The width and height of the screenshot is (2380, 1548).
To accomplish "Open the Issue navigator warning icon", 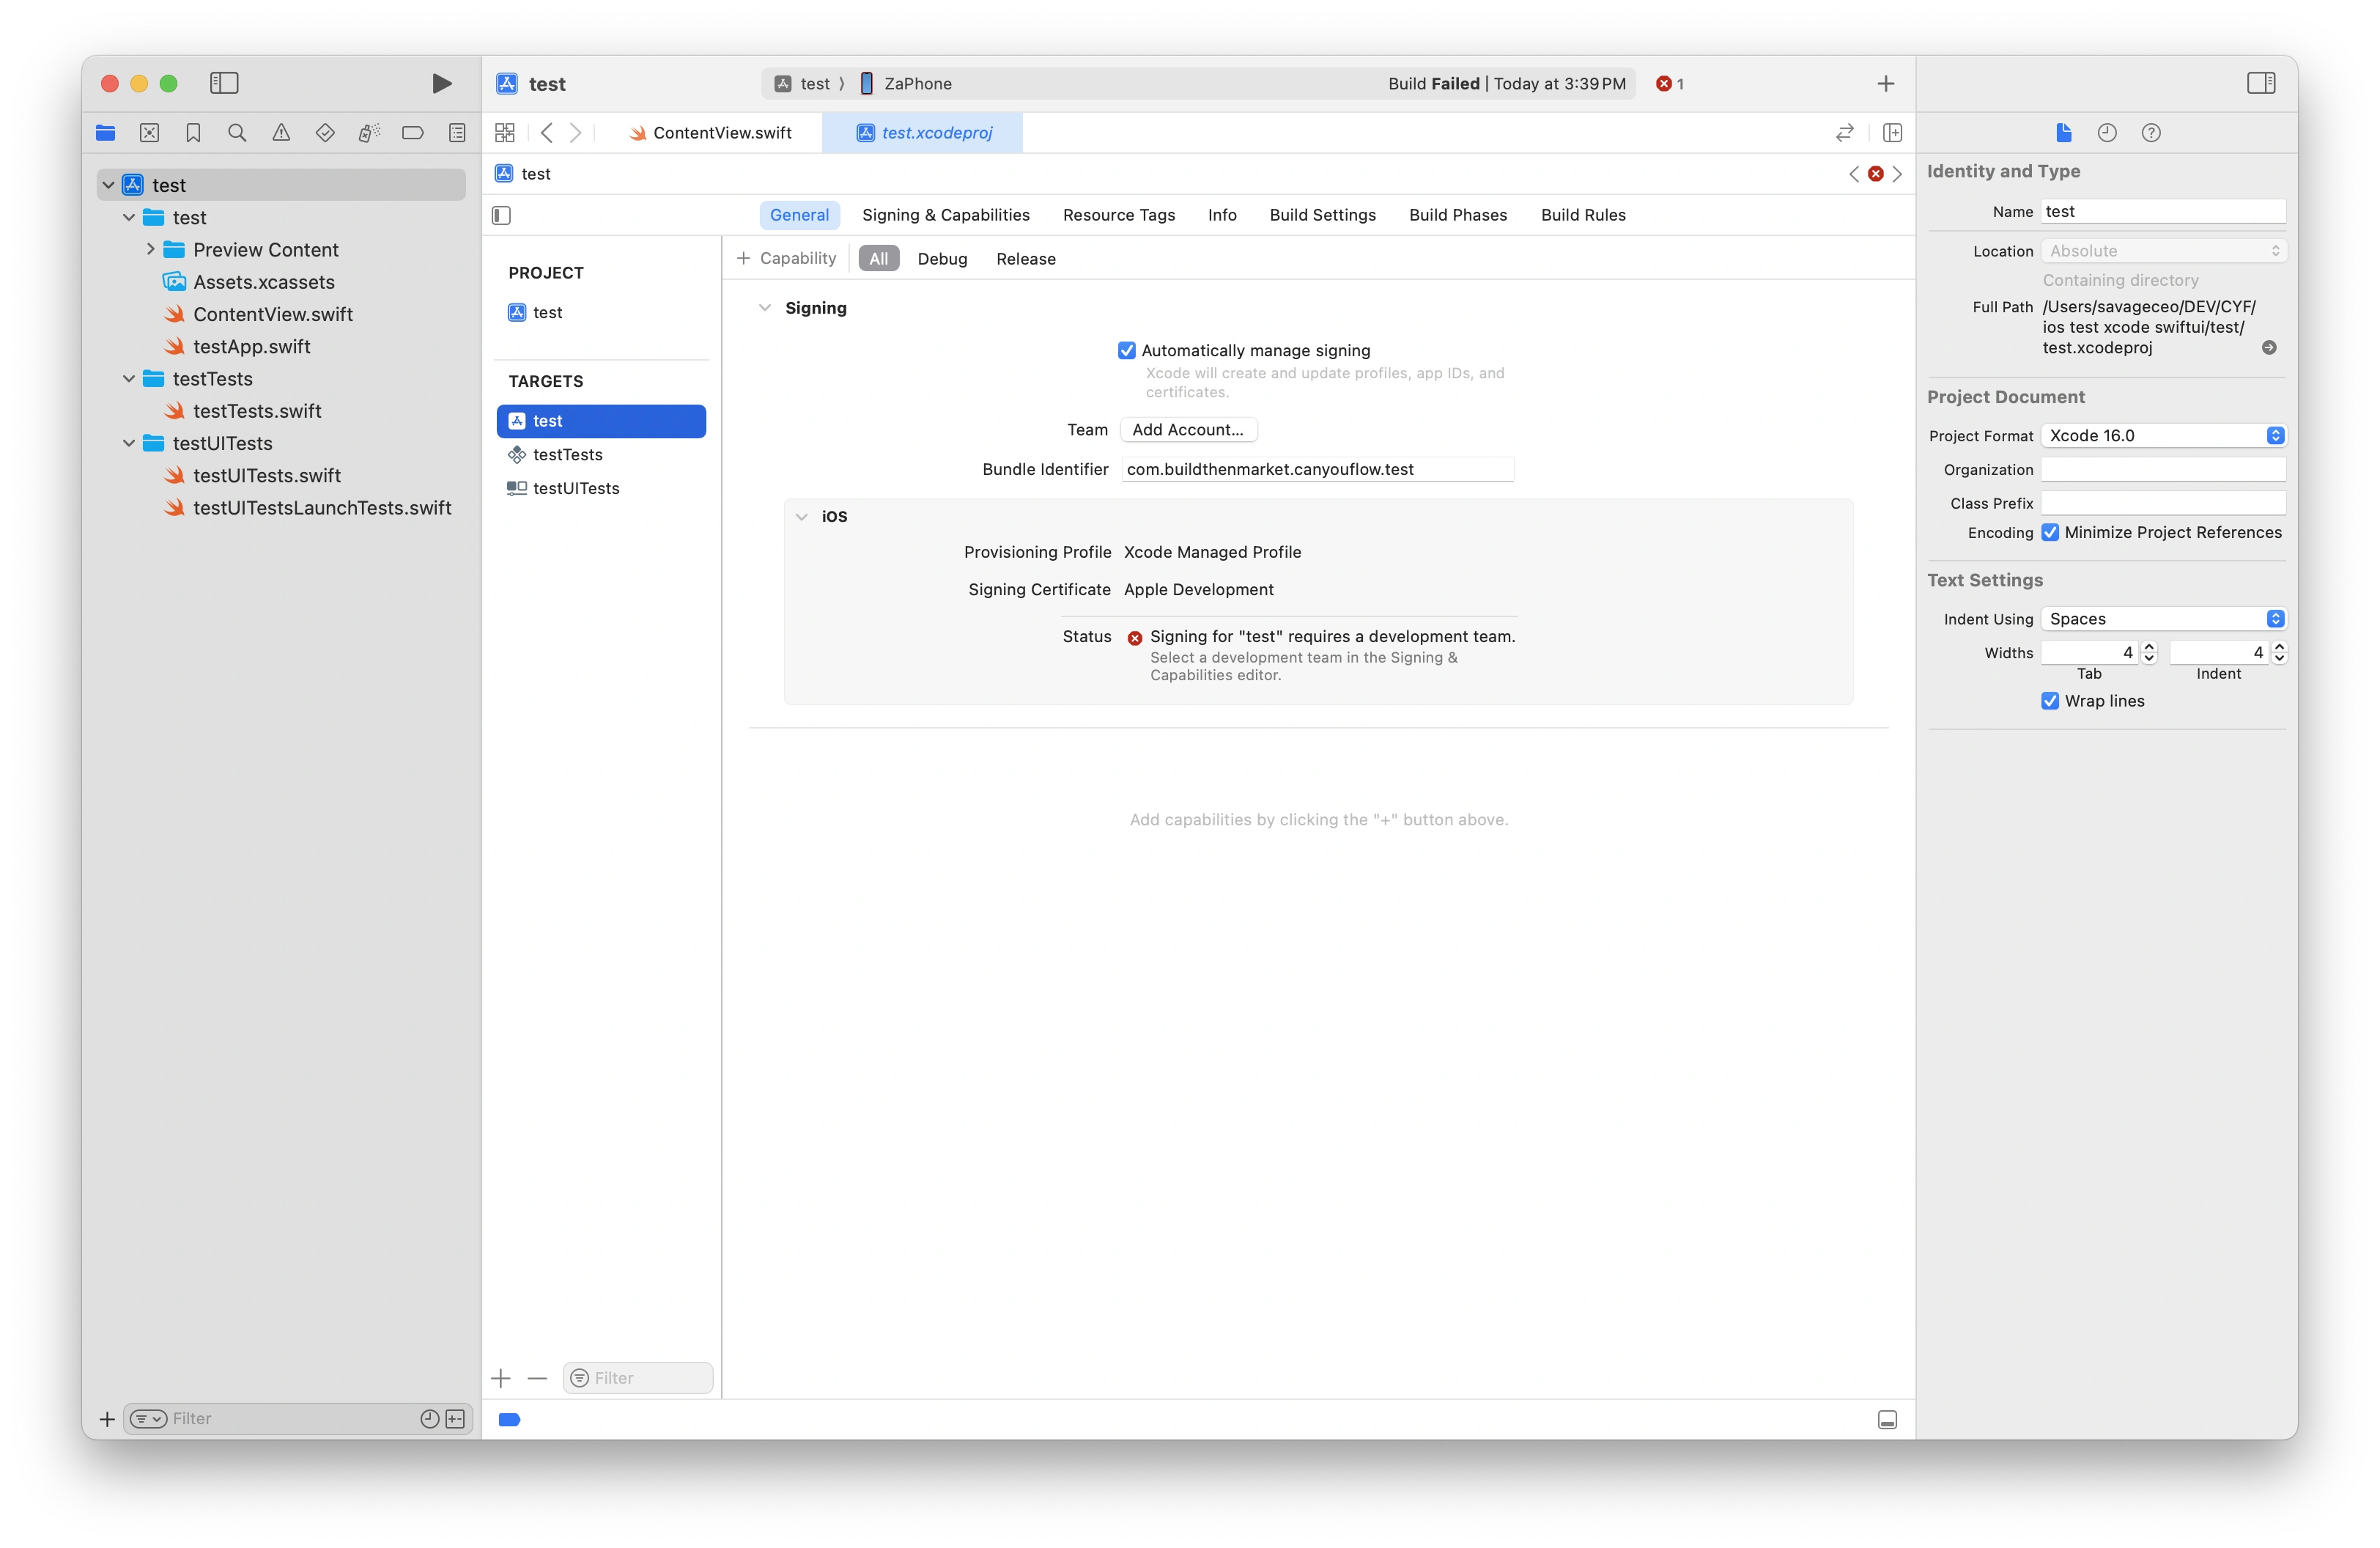I will tap(281, 132).
